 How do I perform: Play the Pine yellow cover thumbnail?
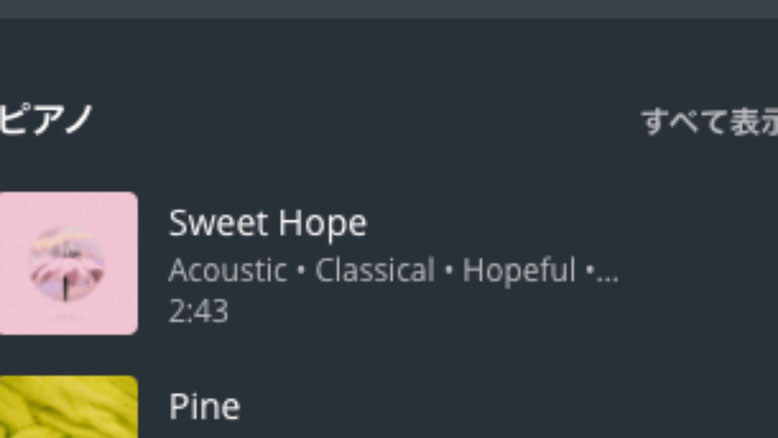coord(68,407)
